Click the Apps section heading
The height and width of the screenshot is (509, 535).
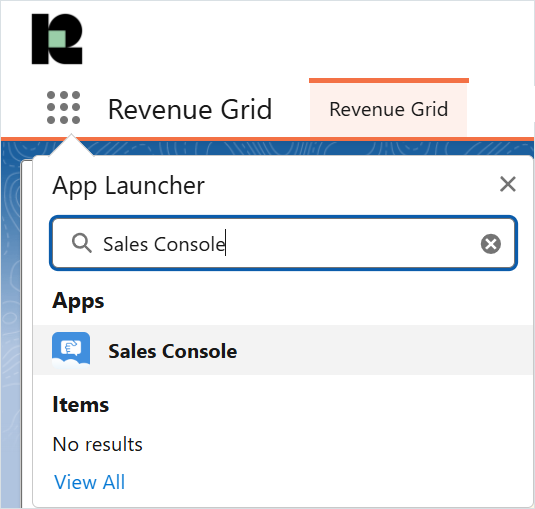click(x=78, y=301)
